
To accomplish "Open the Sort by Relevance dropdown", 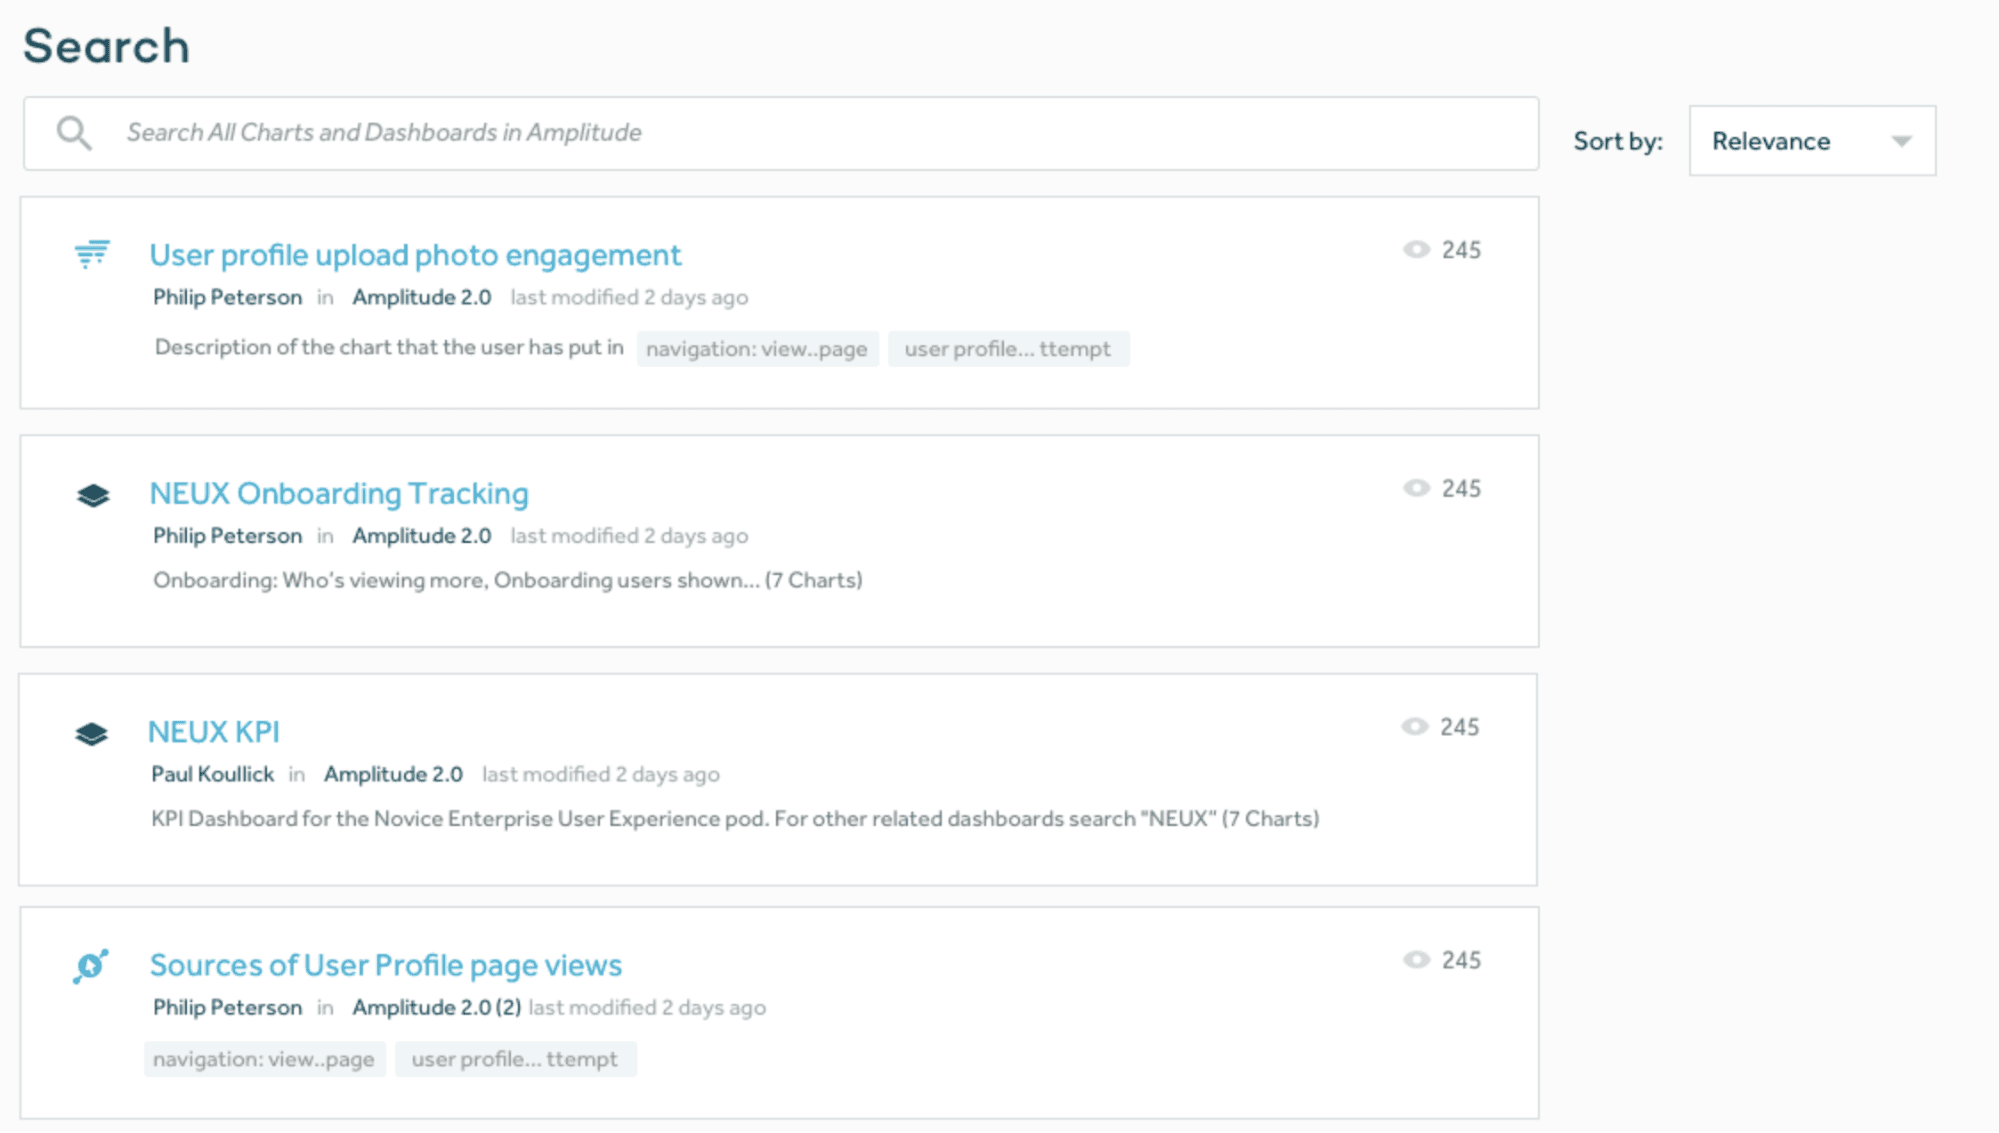I will coord(1811,140).
